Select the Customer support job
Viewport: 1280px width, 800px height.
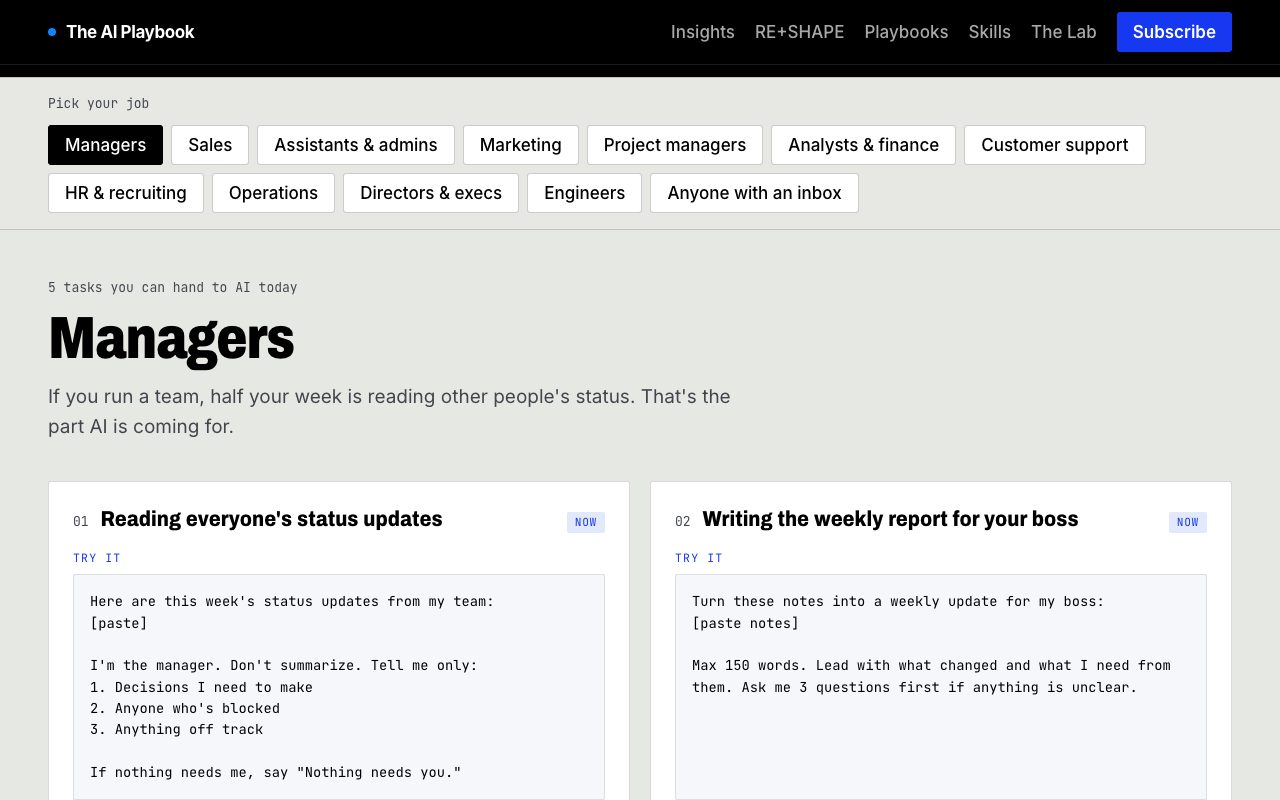[1055, 145]
